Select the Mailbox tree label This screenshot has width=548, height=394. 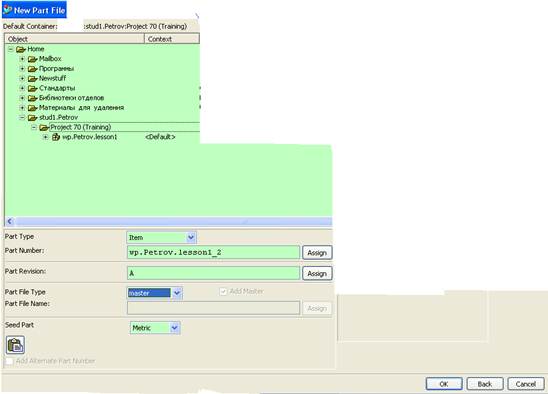50,59
